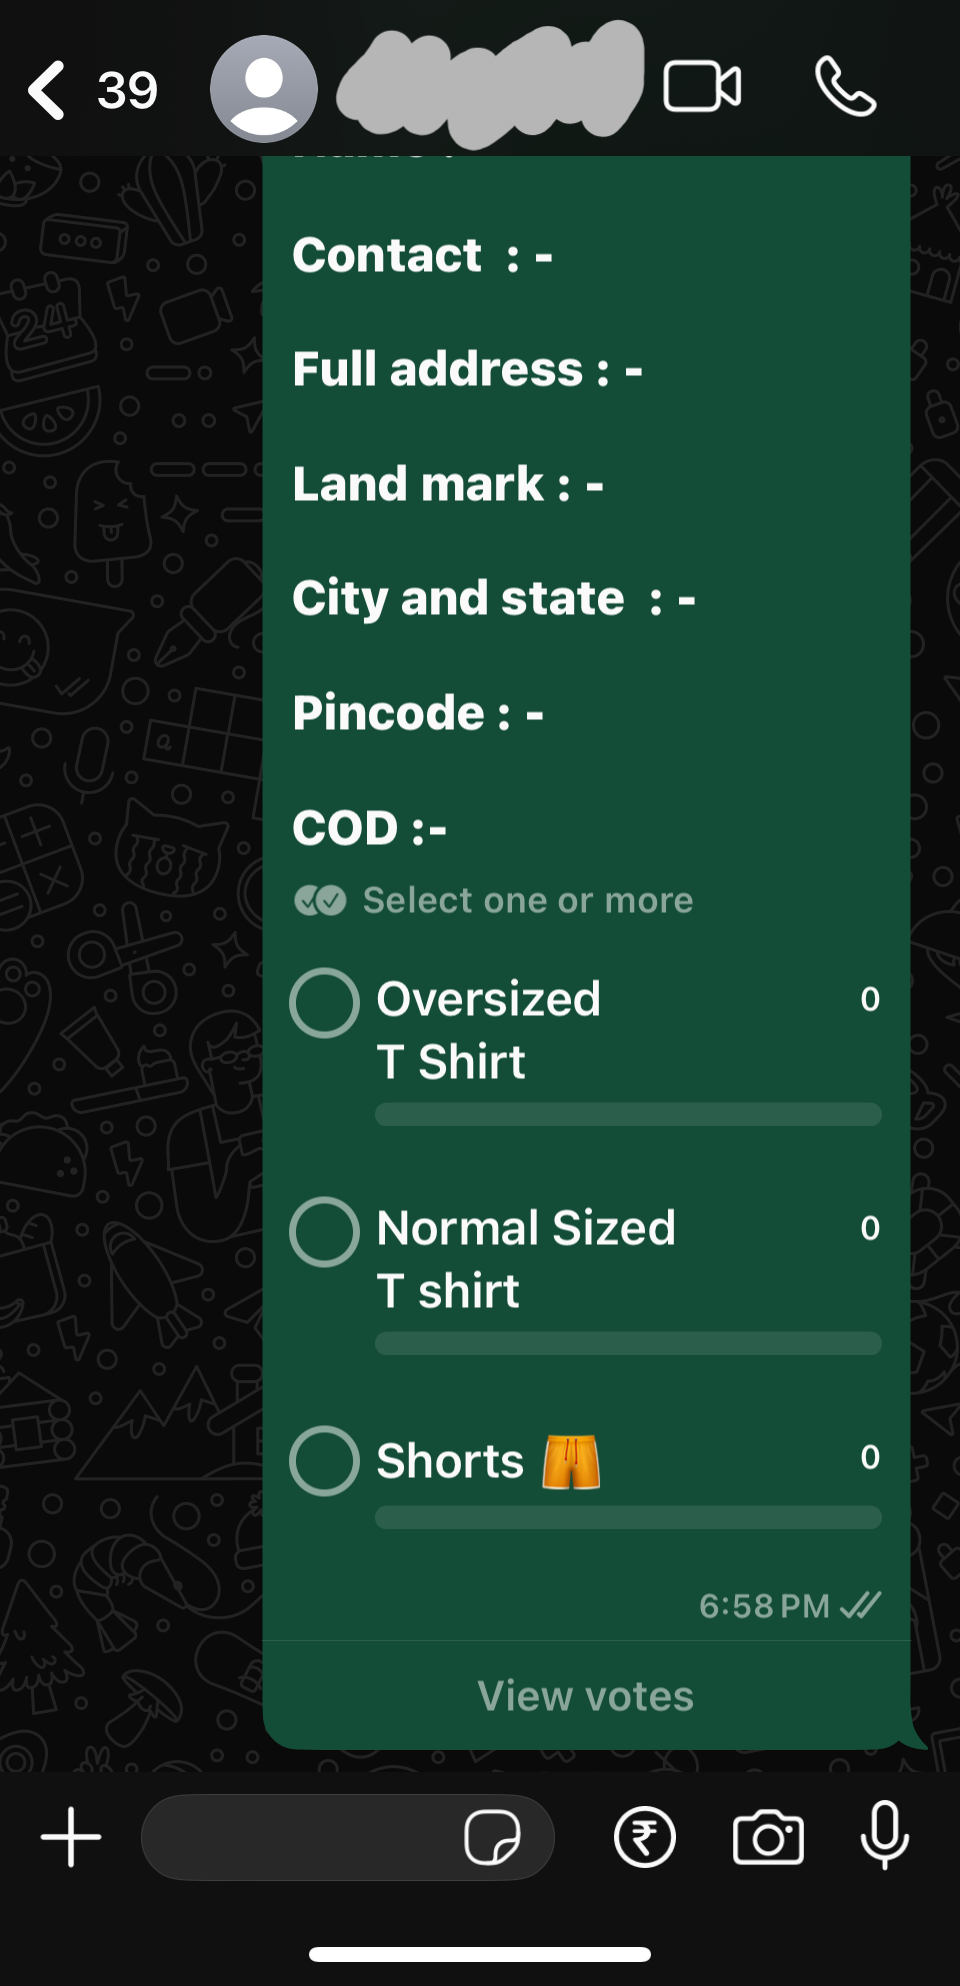Viewport: 960px width, 1986px height.
Task: Tap the back arrow to chats
Action: [47, 90]
